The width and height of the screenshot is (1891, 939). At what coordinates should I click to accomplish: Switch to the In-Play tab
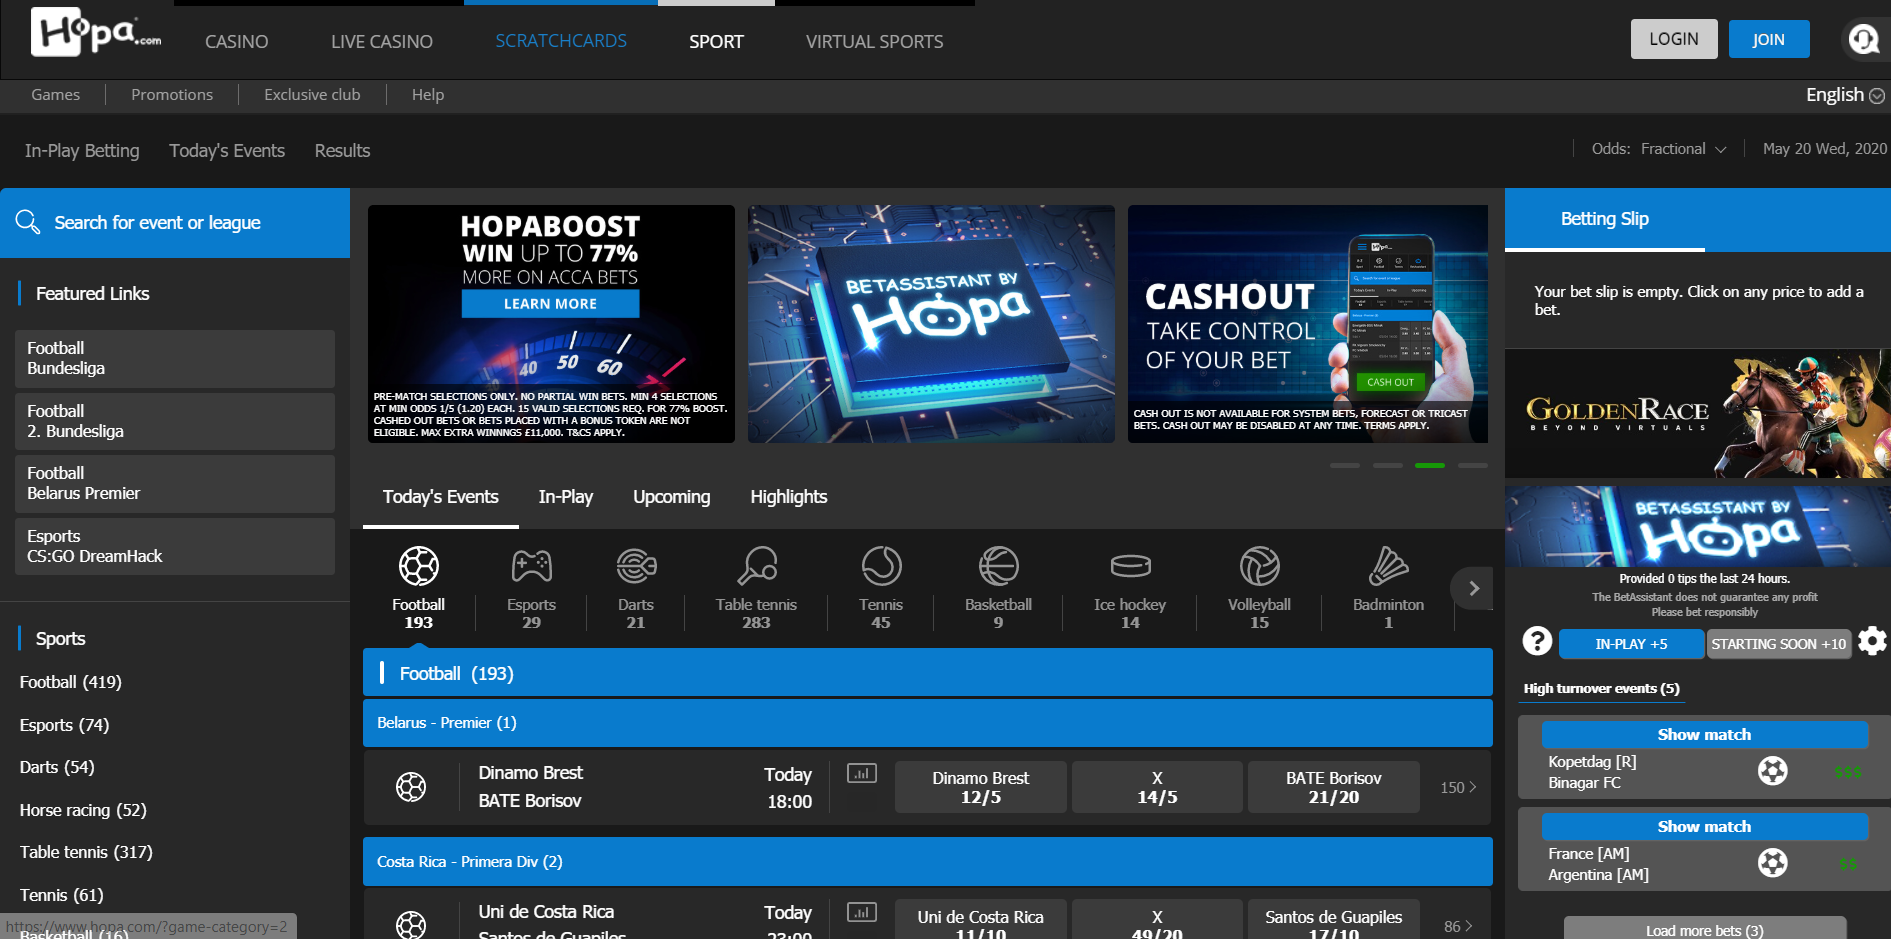566,497
